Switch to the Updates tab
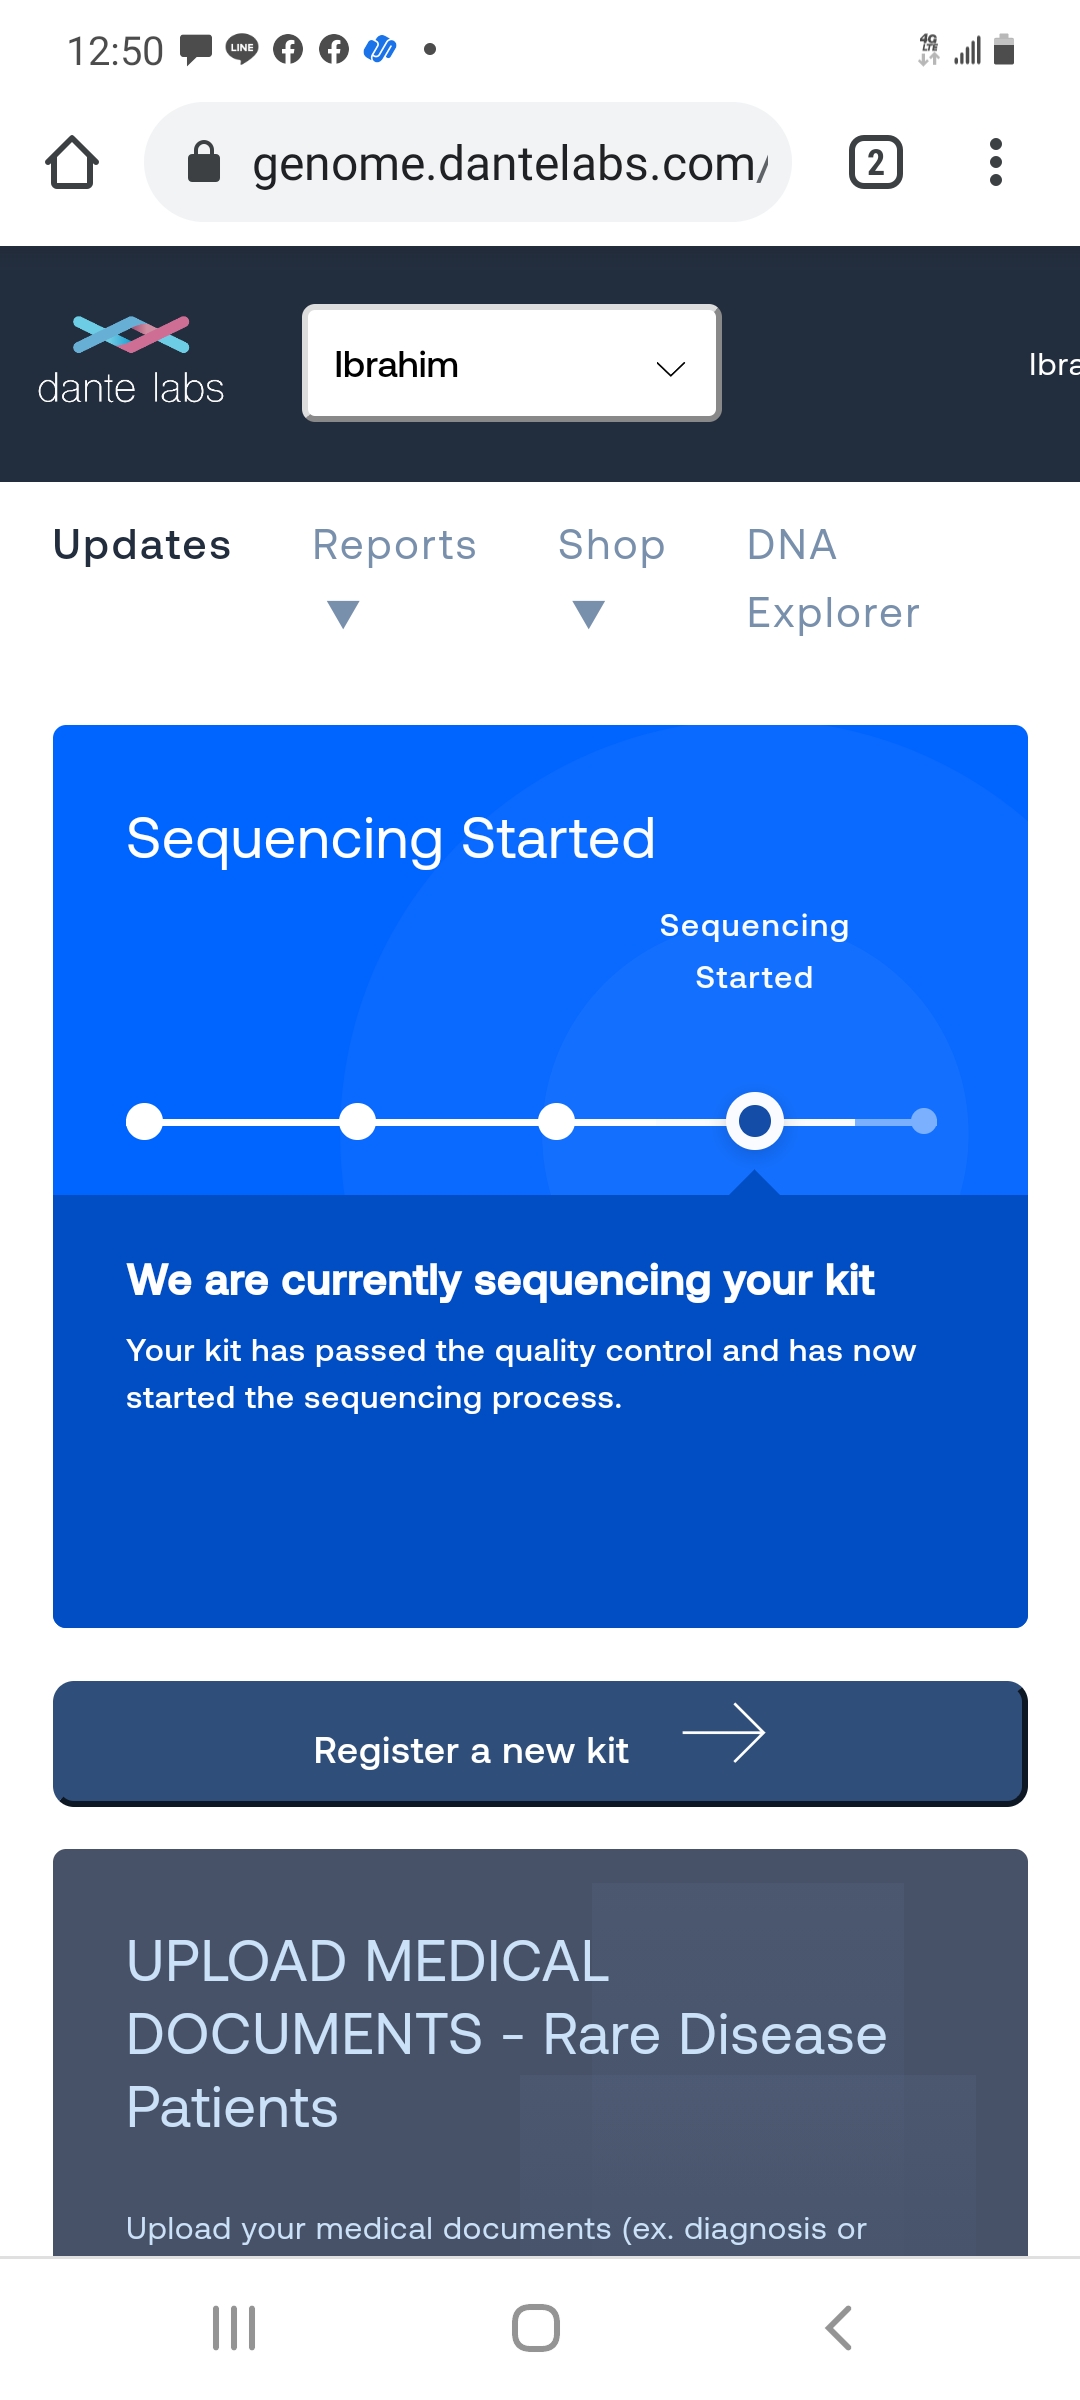 point(142,545)
